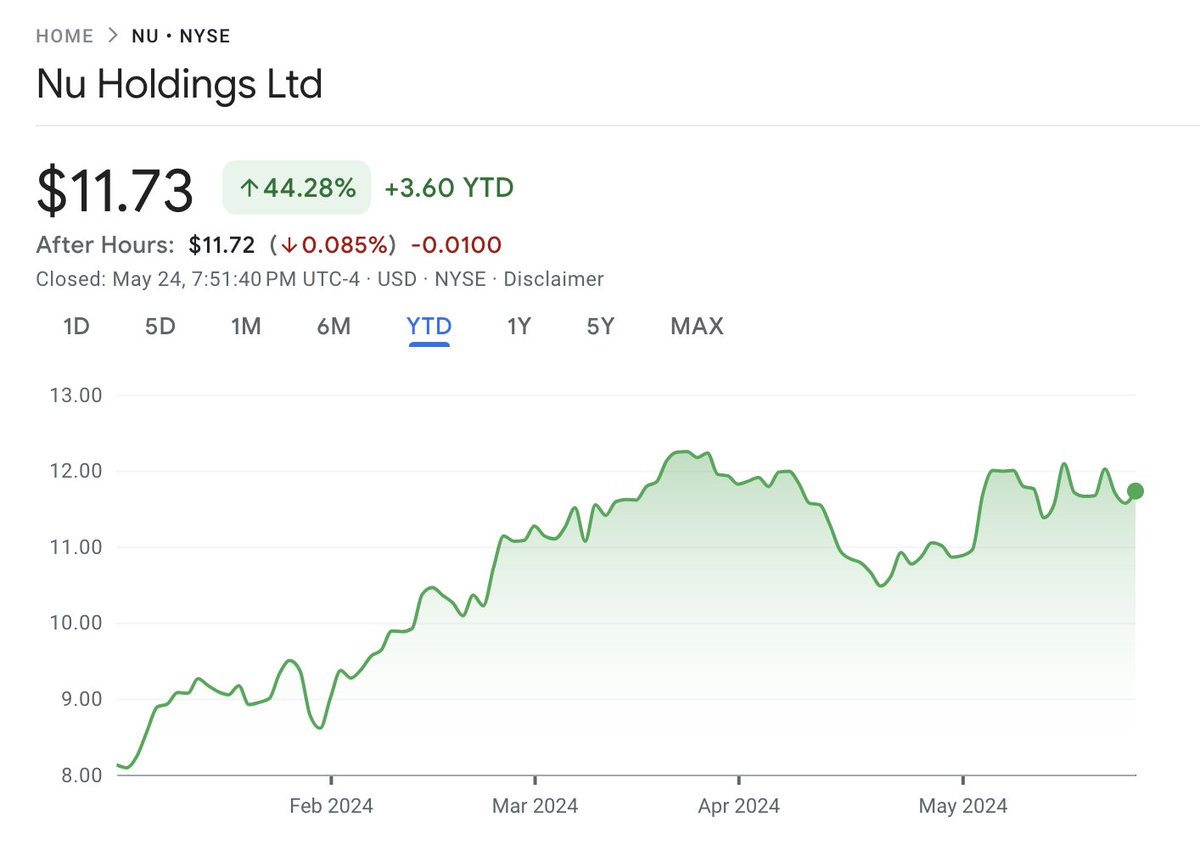Click the breadcrumb chevron separator
Screen dimensions: 1200x845
[112, 36]
